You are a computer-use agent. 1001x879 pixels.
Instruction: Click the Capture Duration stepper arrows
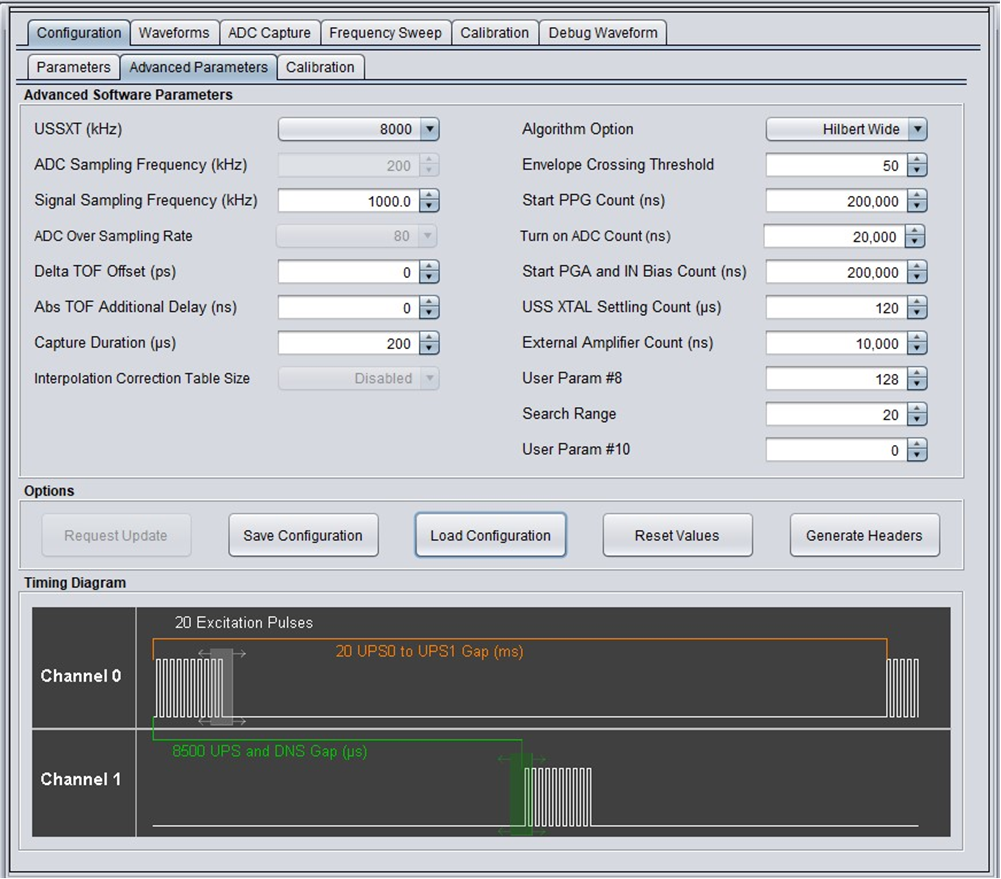(x=429, y=343)
